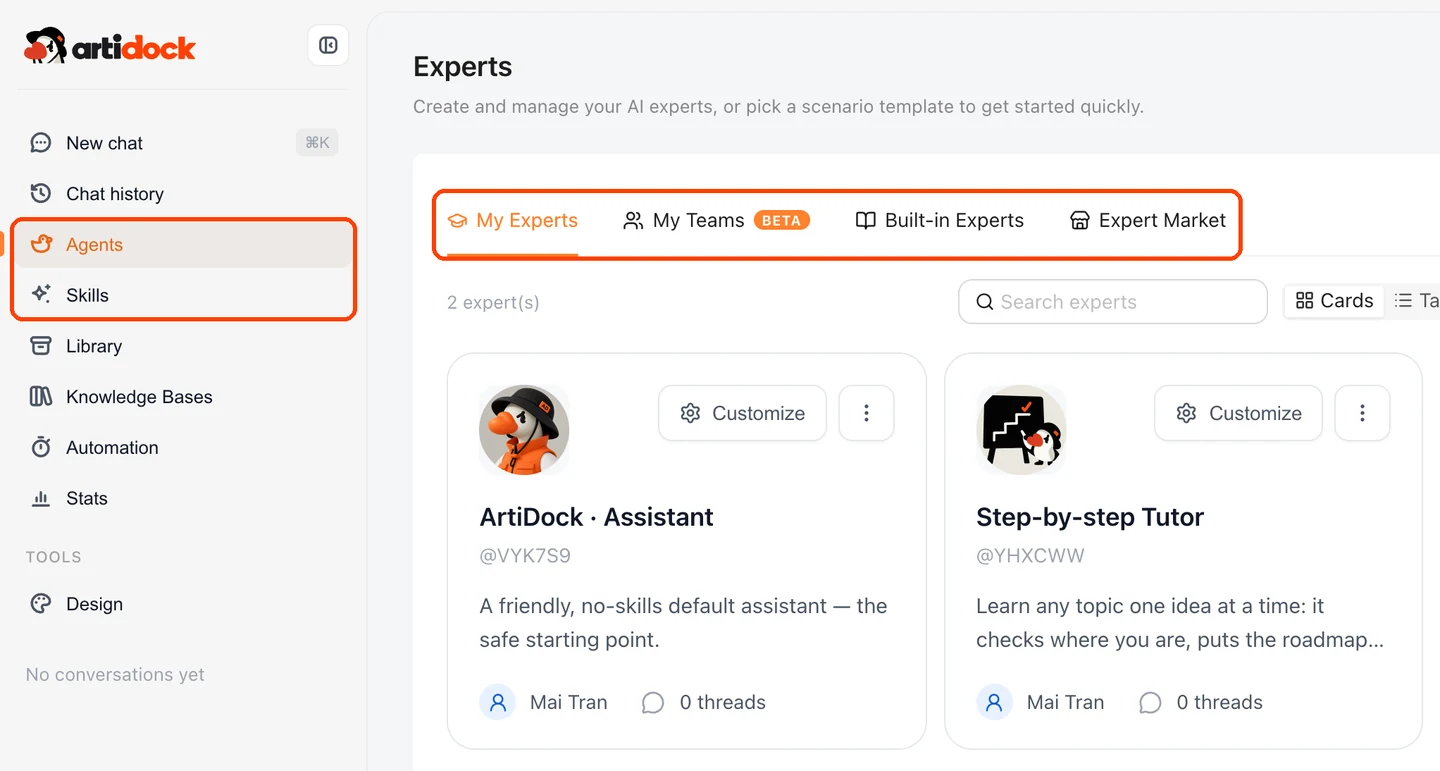The width and height of the screenshot is (1440, 771).
Task: Open Step-by-step Tutor more options menu
Action: (1362, 413)
